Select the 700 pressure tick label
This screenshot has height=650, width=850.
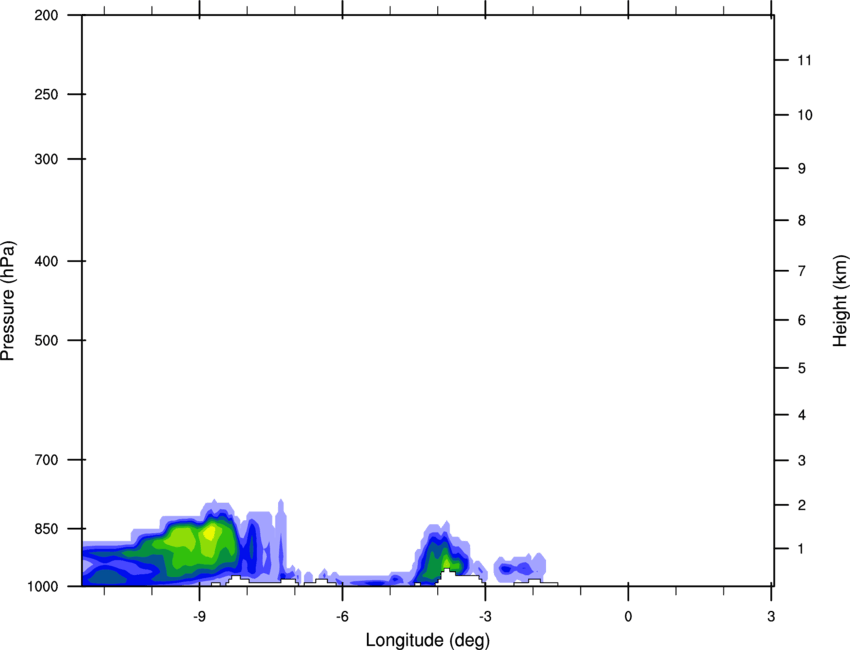click(x=46, y=460)
